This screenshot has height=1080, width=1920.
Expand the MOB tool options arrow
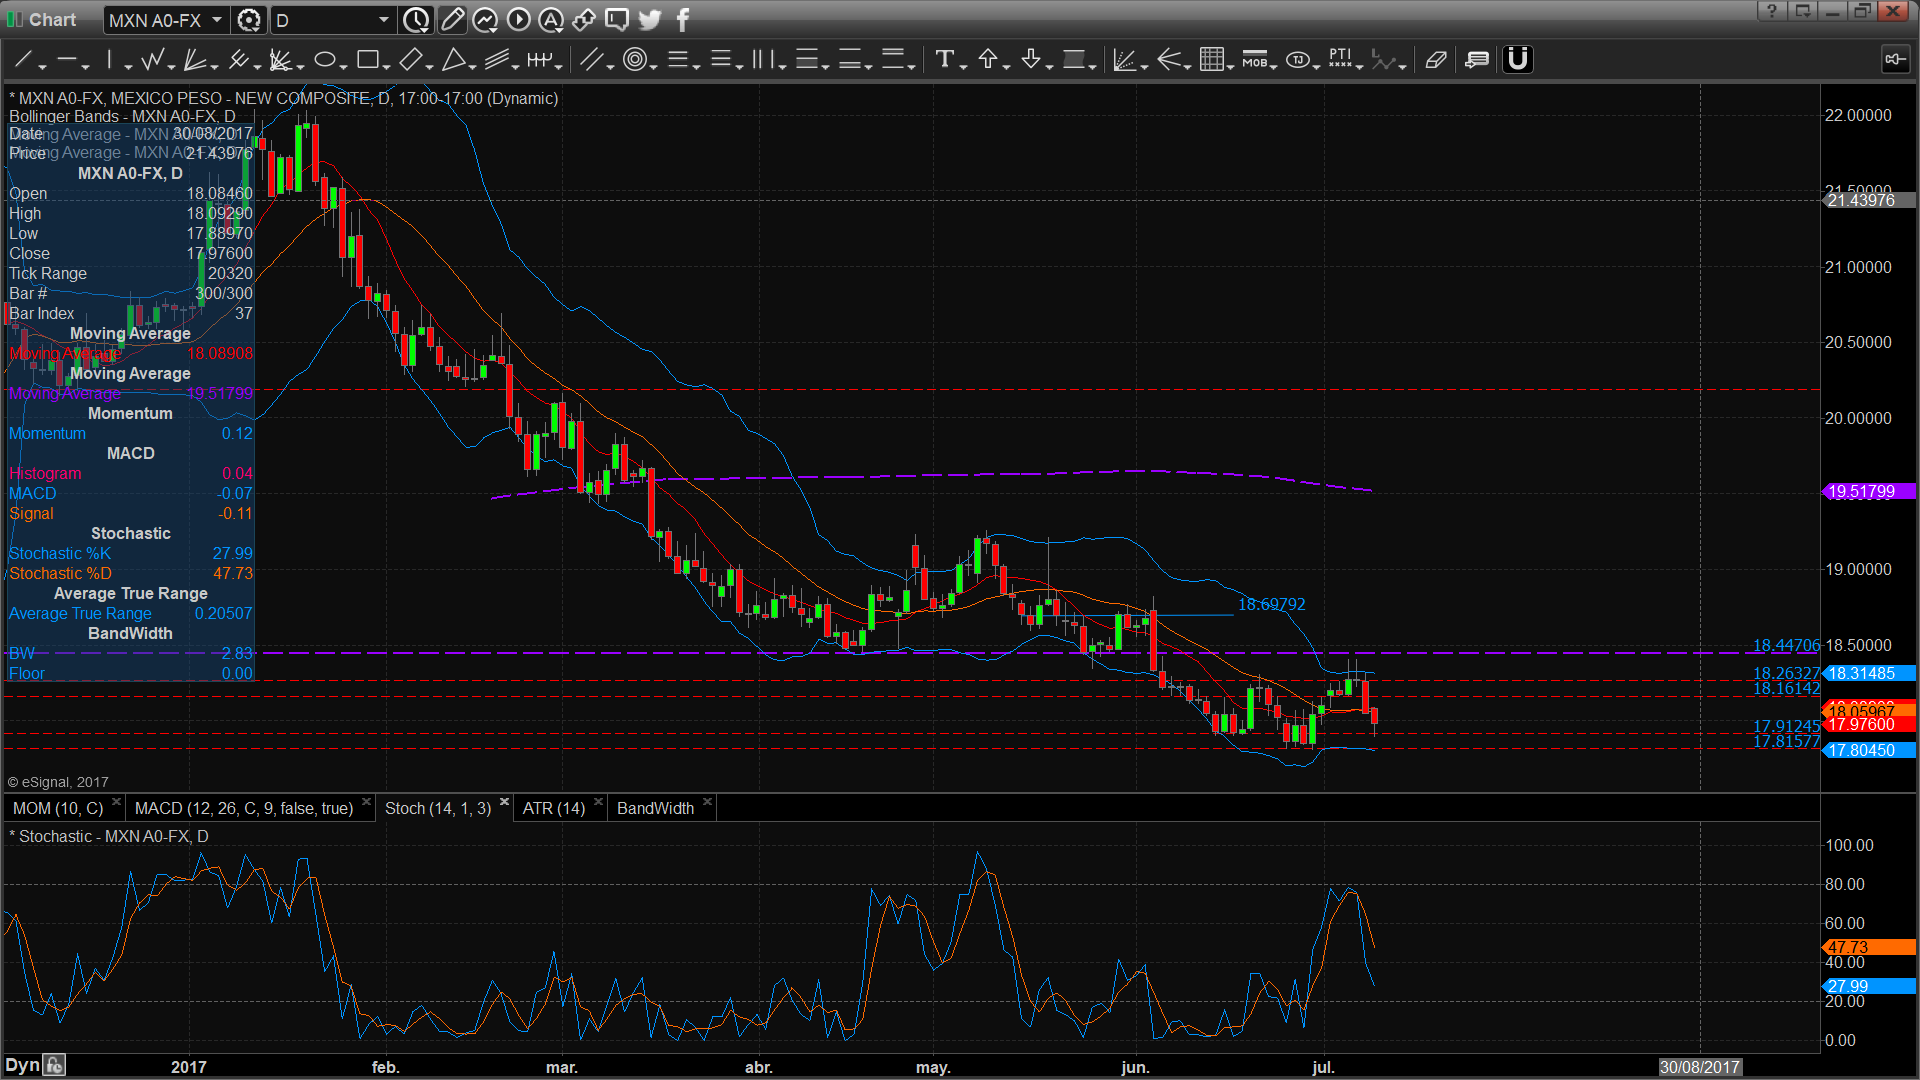click(1274, 67)
